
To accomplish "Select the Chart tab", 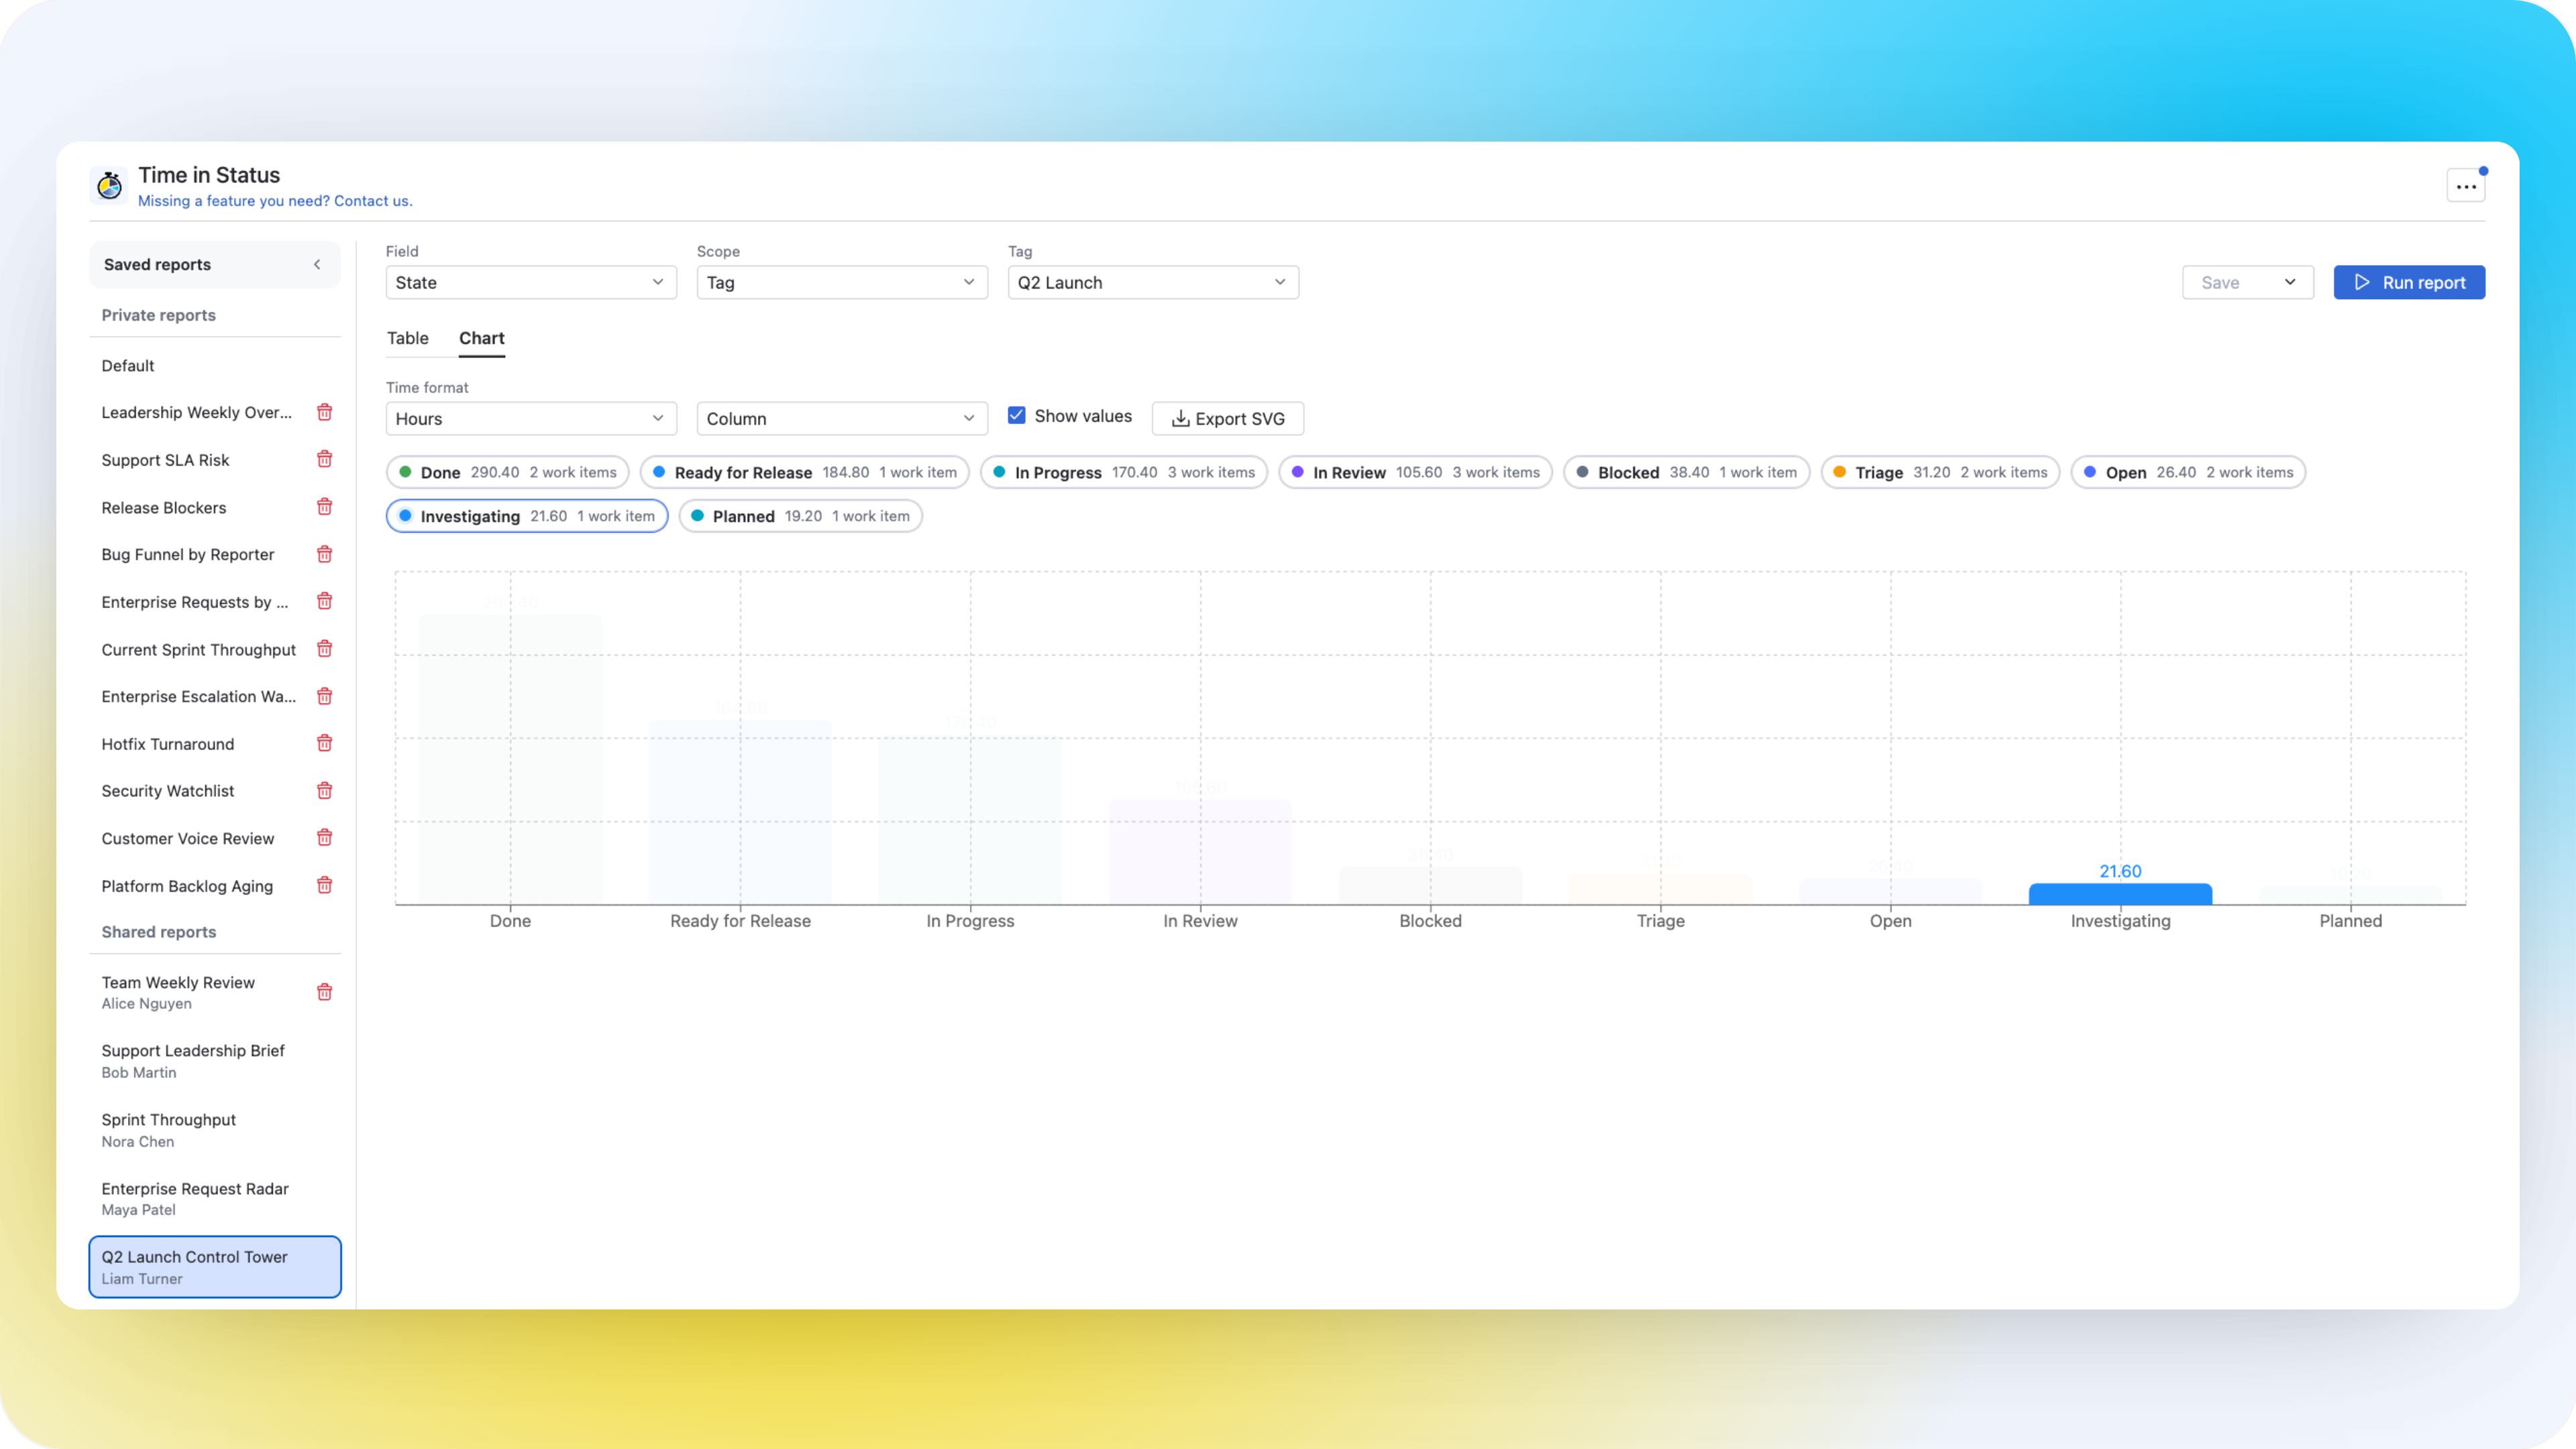I will pos(481,338).
